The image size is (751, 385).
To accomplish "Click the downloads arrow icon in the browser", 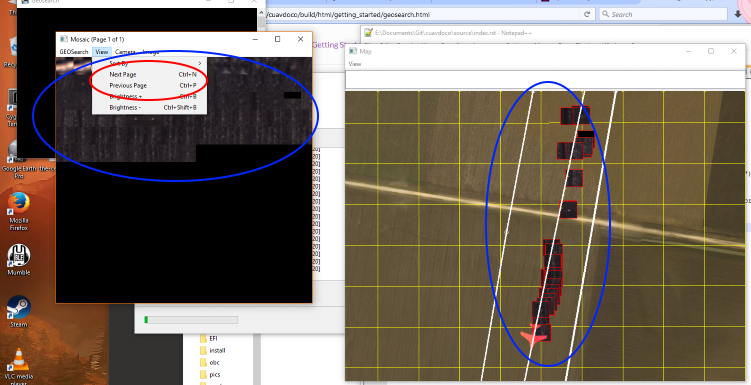I will (738, 14).
